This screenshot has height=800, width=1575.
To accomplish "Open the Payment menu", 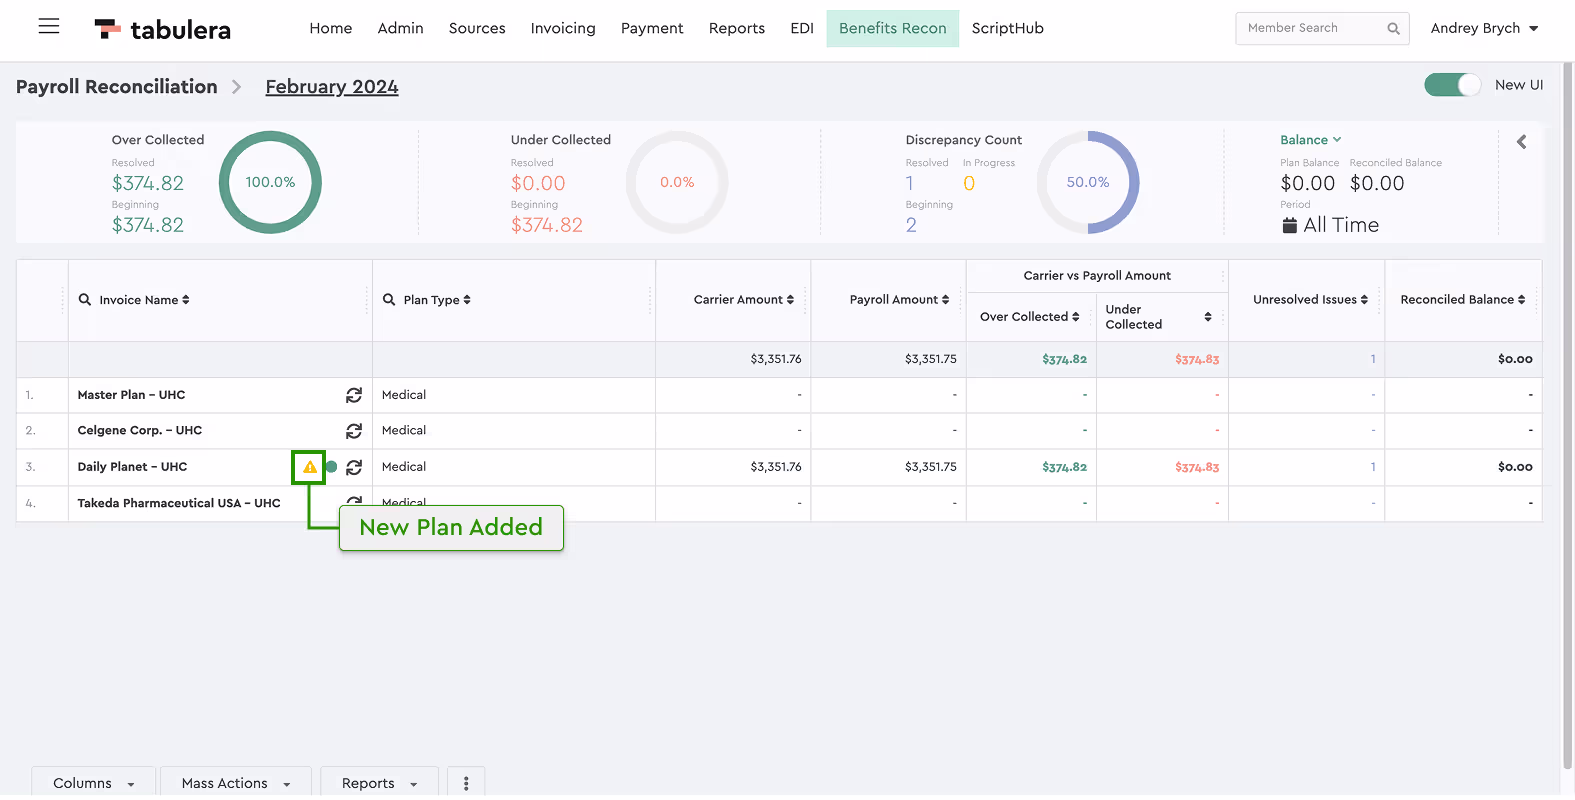I will tap(652, 28).
